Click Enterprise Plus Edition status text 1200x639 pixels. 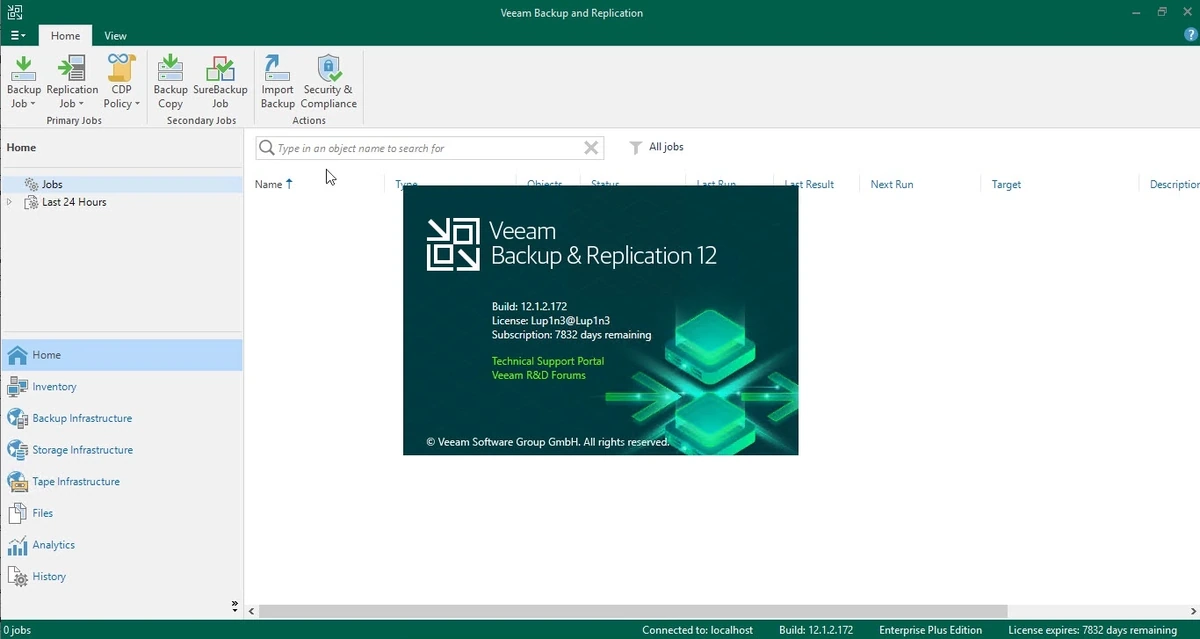click(x=930, y=630)
